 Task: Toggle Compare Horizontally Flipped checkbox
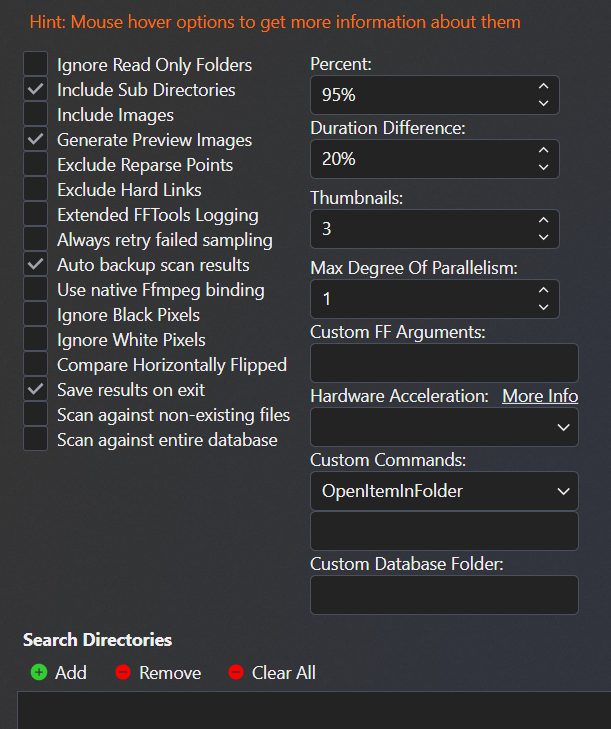coord(36,365)
